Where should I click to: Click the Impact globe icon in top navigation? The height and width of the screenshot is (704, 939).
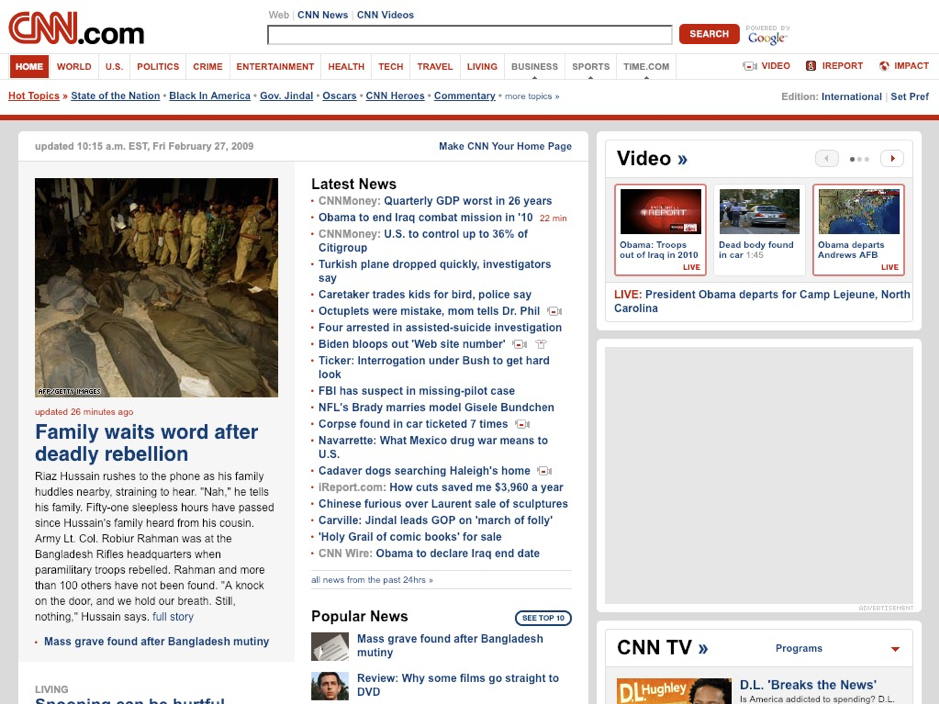884,67
